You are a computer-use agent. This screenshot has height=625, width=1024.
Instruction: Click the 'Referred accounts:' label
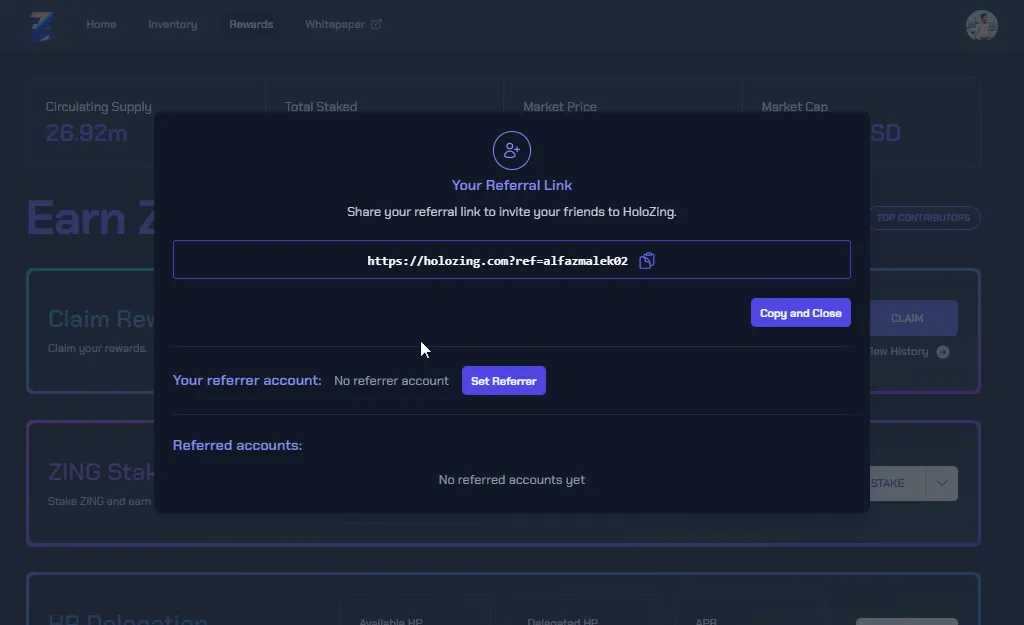coord(237,445)
